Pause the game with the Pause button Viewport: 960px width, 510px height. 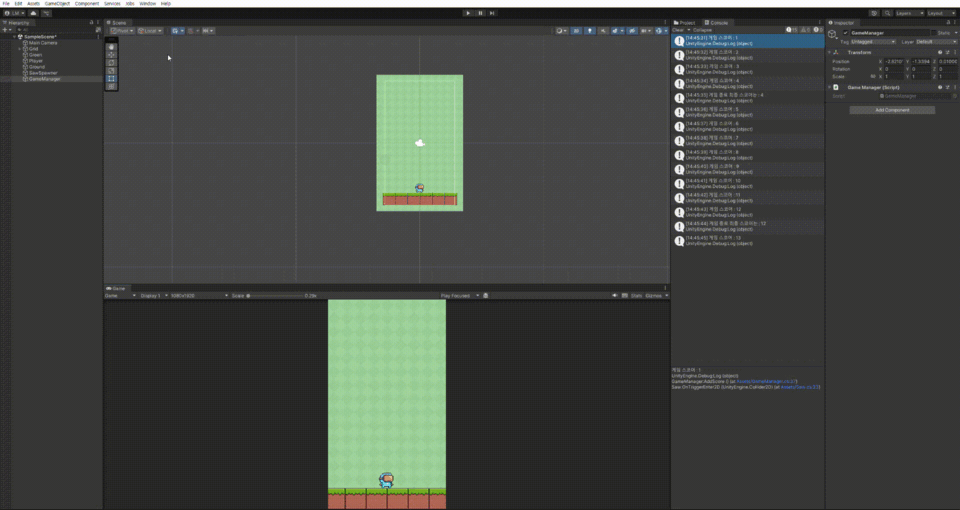tap(480, 13)
